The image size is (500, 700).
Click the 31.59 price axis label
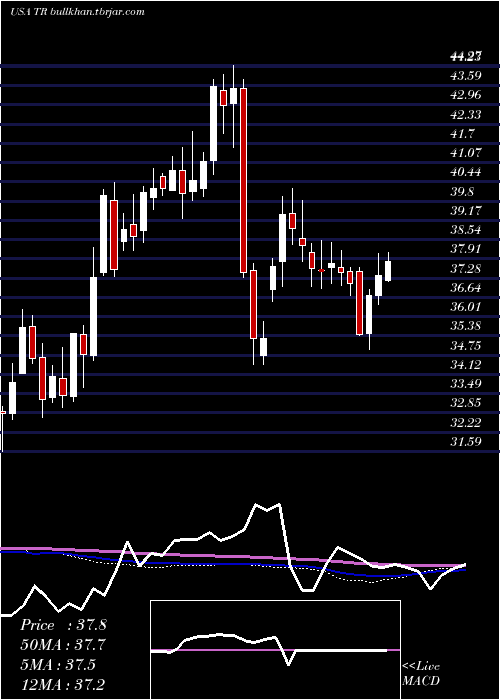coord(466,442)
